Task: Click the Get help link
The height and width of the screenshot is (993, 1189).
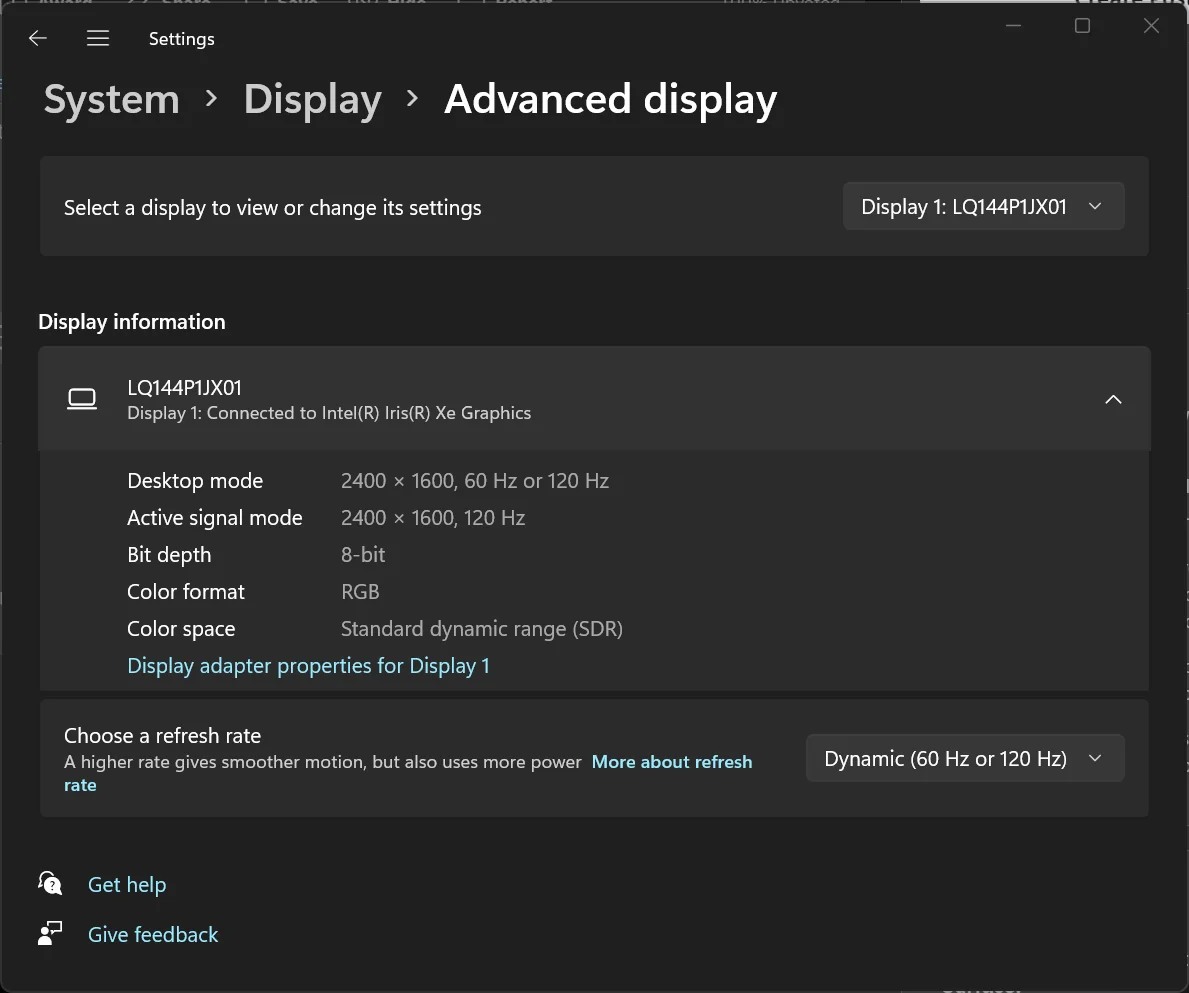Action: point(127,885)
